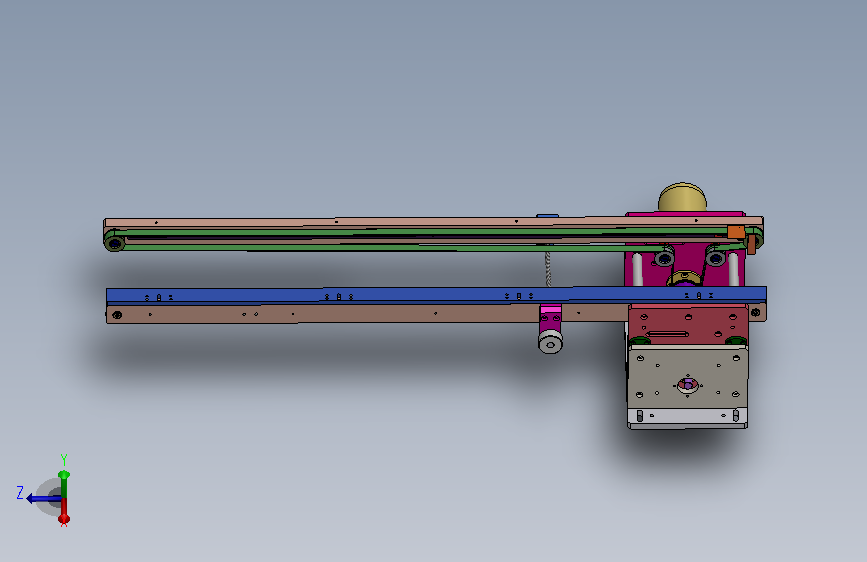This screenshot has width=867, height=562.
Task: Select the white roller under the magenta bracket
Action: 550,342
